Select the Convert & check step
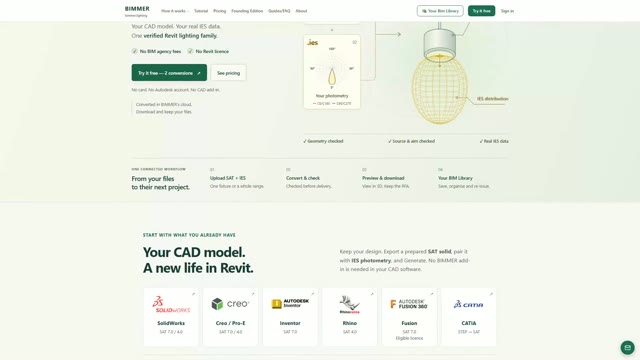This screenshot has width=640, height=360. pyautogui.click(x=309, y=178)
